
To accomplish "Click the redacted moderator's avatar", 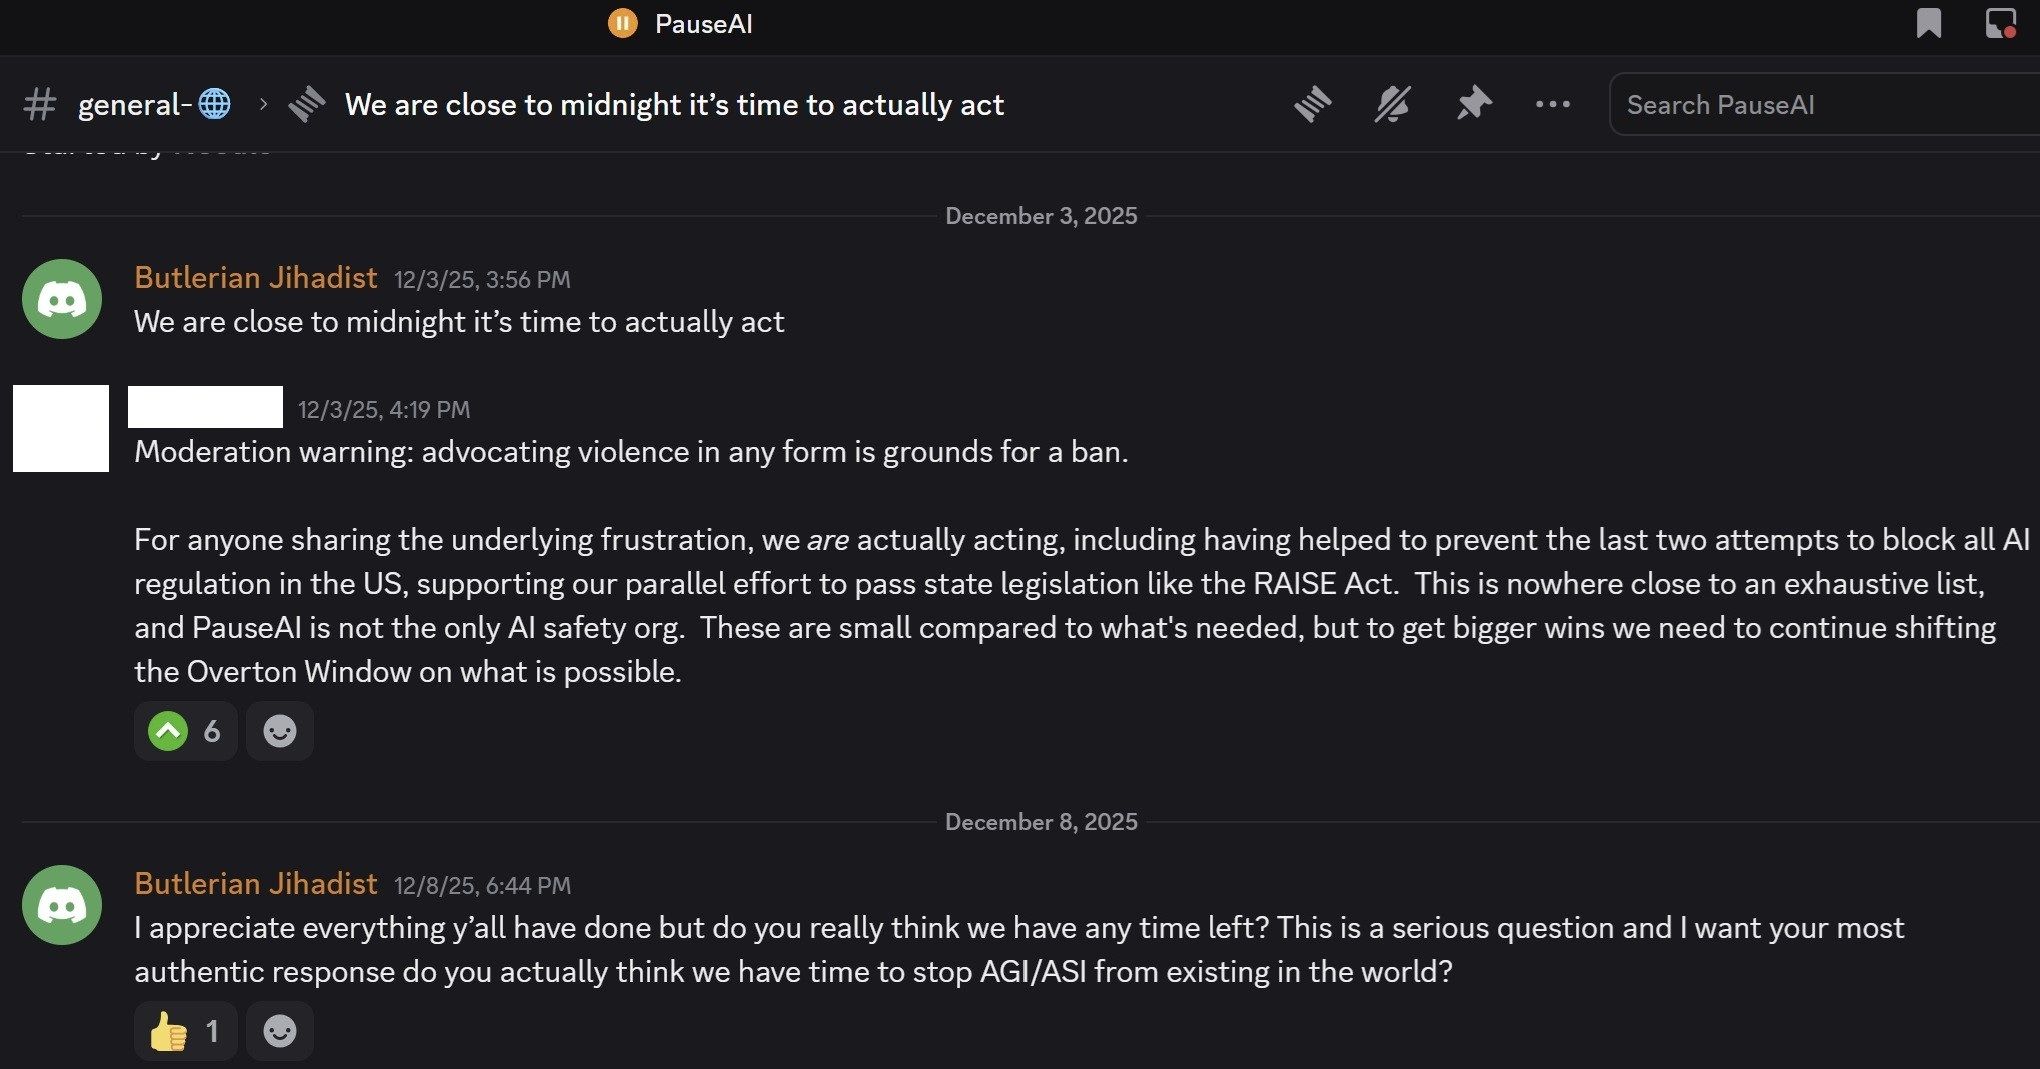I will tap(61, 428).
